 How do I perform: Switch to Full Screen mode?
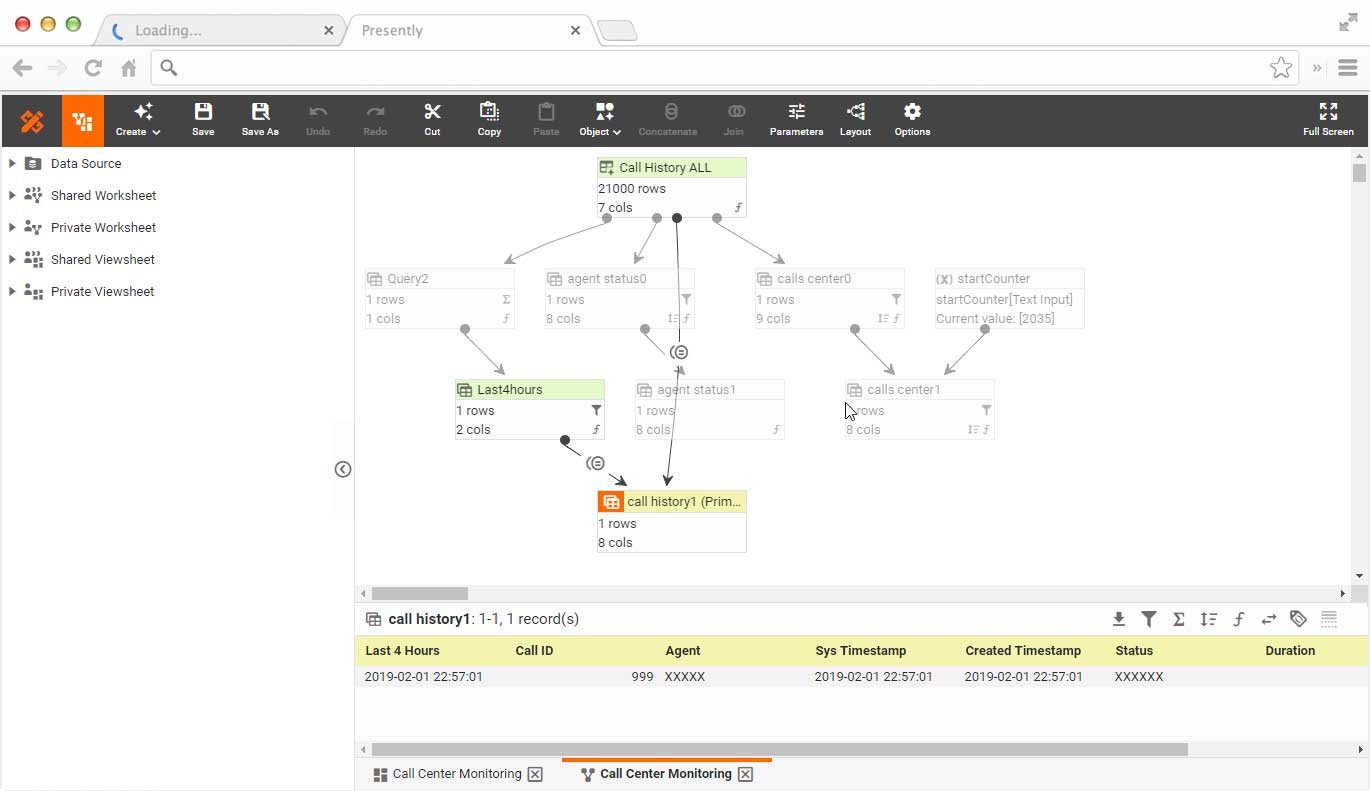(1328, 119)
